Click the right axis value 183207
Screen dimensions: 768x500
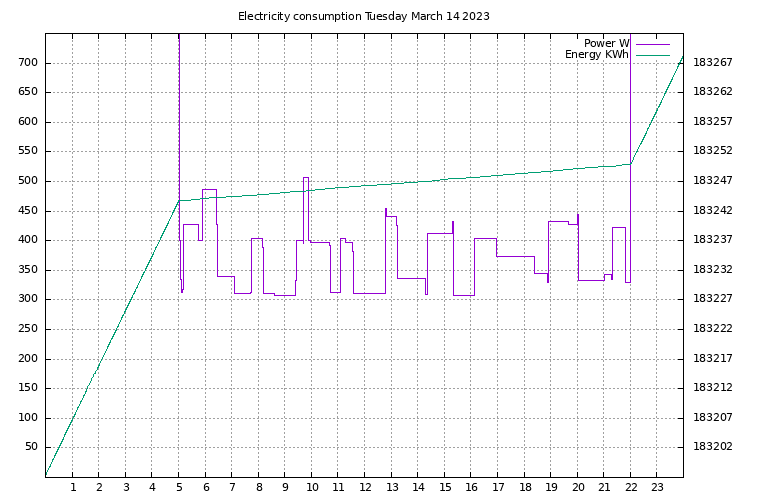[x=713, y=417]
